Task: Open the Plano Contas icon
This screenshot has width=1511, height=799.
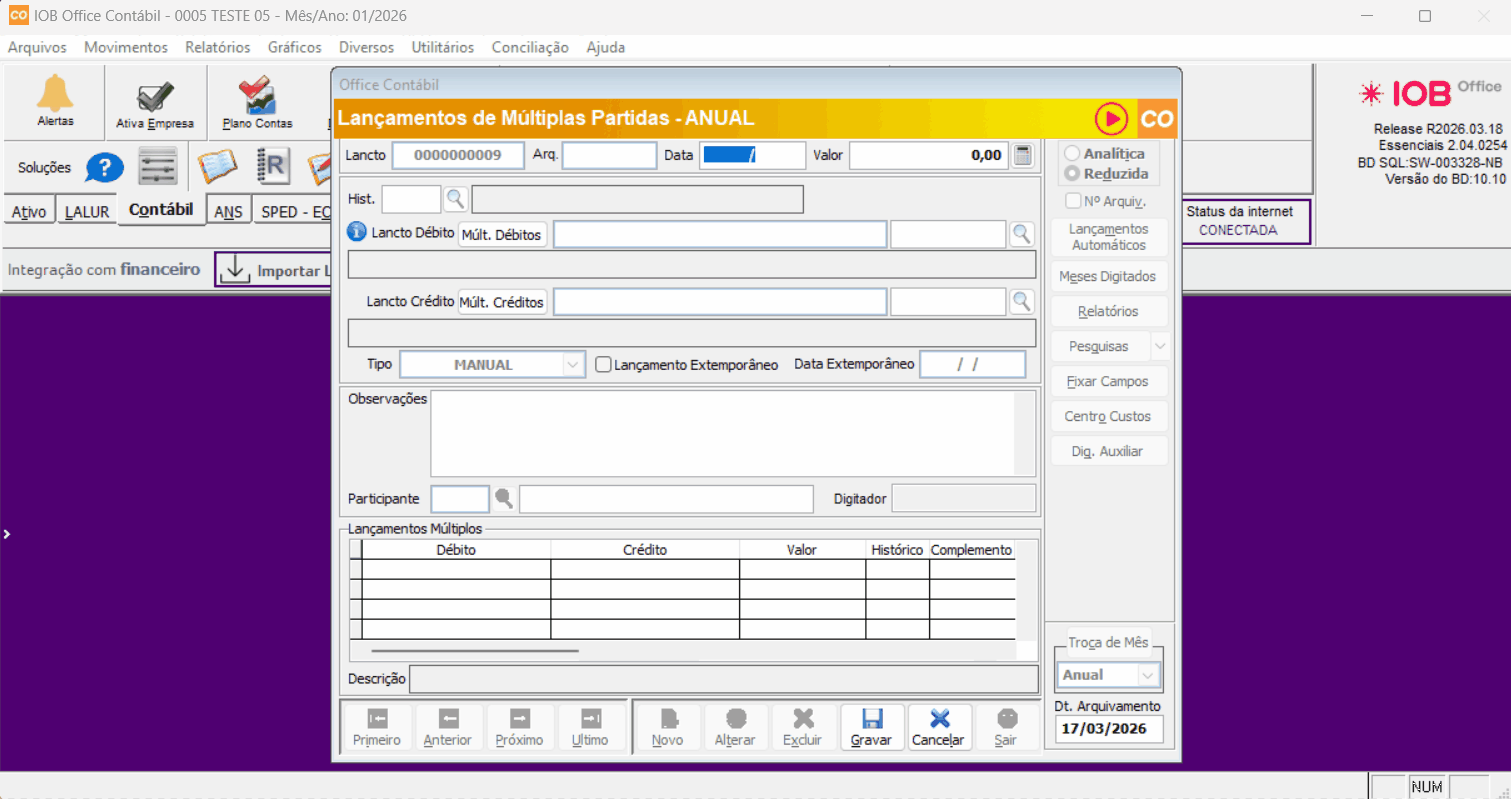Action: (257, 97)
